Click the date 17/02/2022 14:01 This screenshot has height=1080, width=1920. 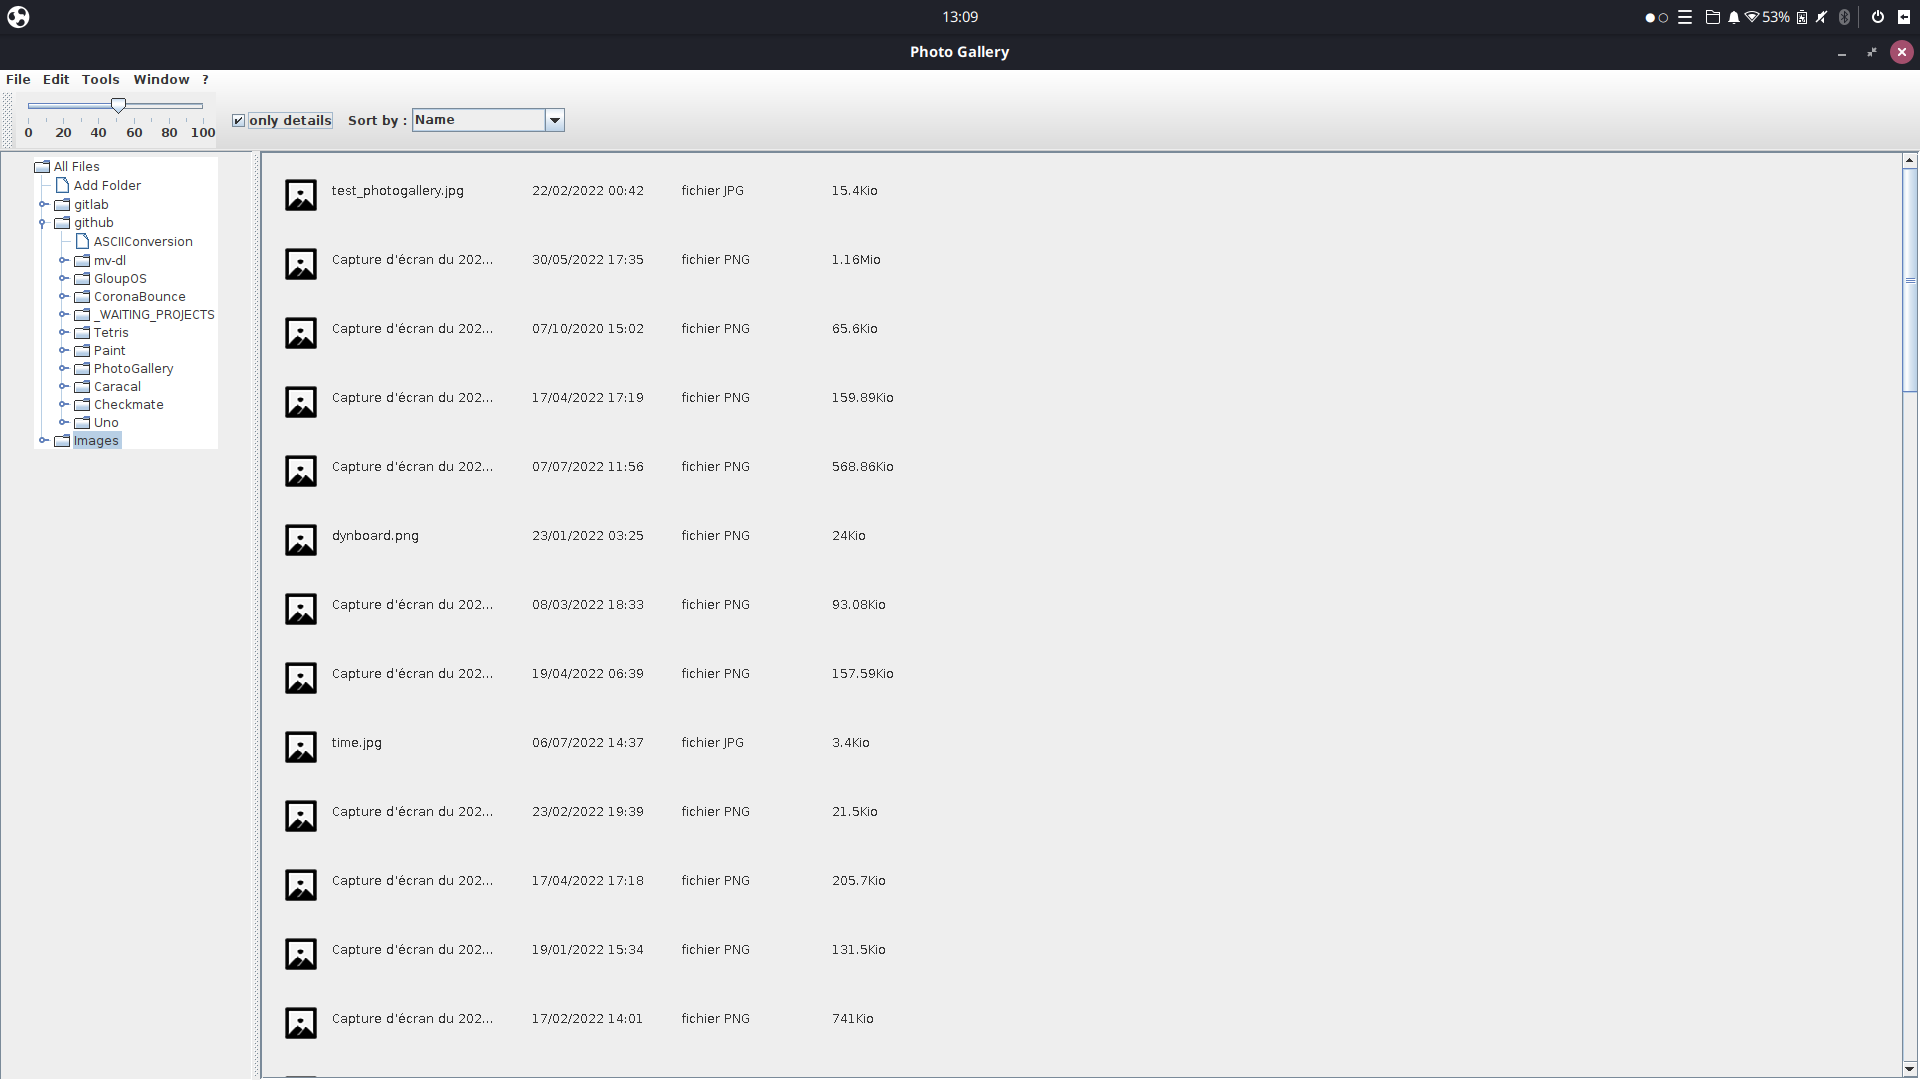587,1019
